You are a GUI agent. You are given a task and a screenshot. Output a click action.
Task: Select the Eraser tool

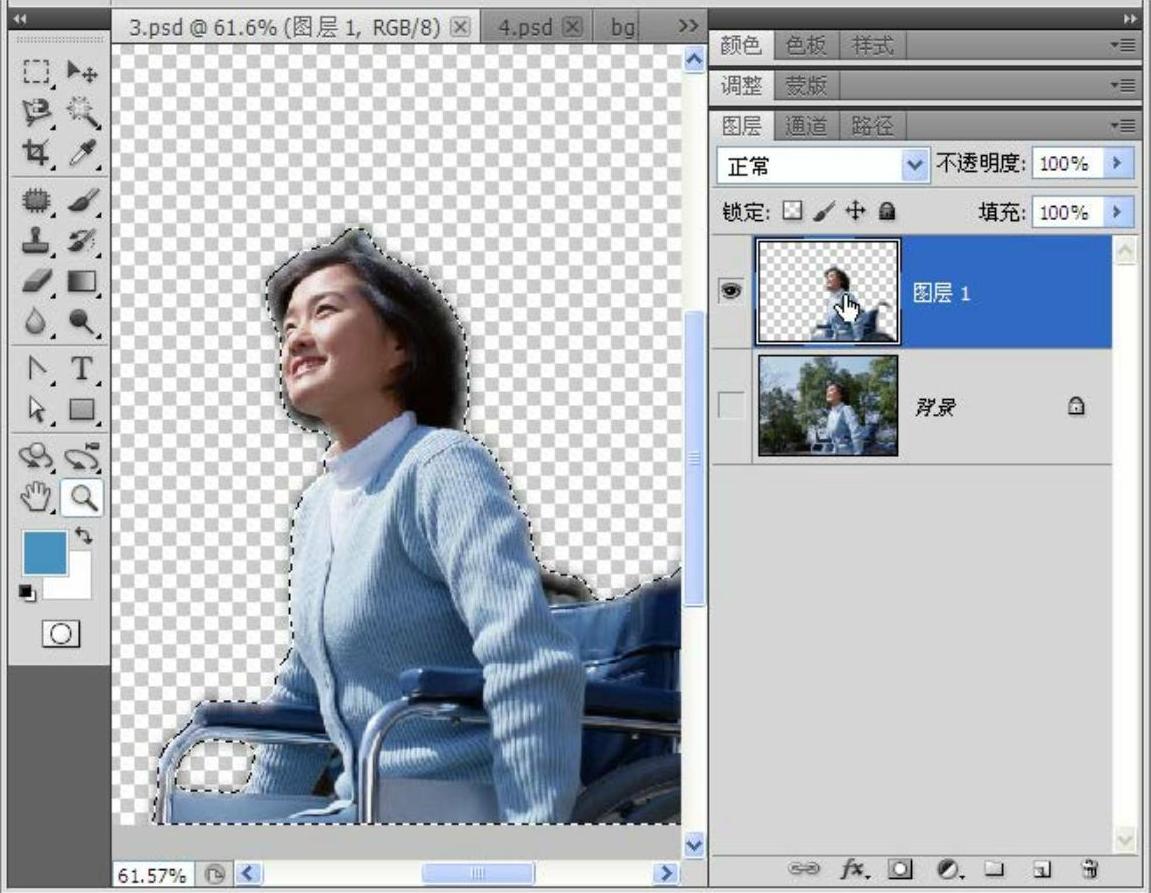37,281
